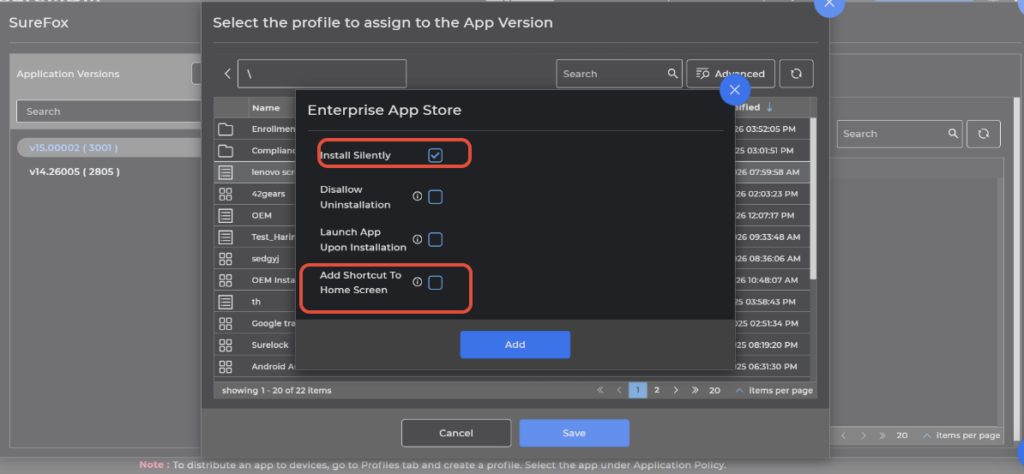Click the Application Versions search field
1024x474 pixels.
[x=100, y=111]
